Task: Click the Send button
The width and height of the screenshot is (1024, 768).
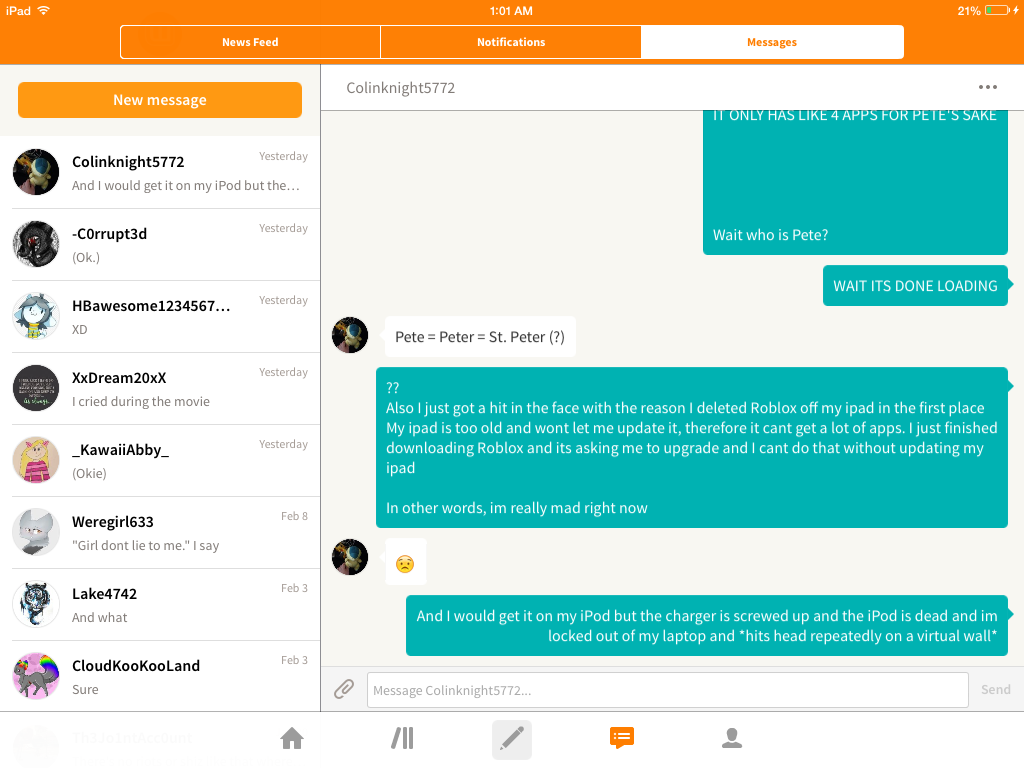Action: 995,690
